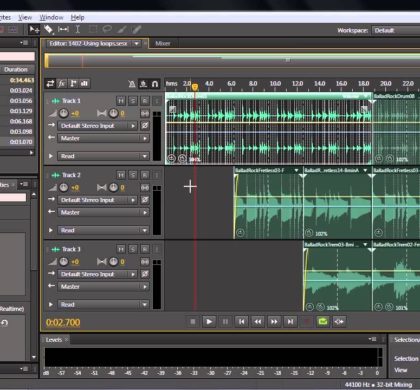
Task: Open the Levels panel options menu
Action: pyautogui.click(x=373, y=339)
